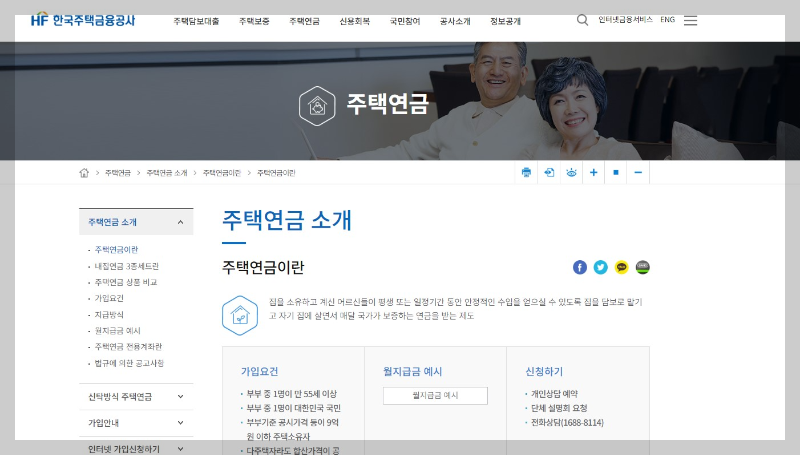The height and width of the screenshot is (455, 800).
Task: Open the hamburger menu icon
Action: (x=690, y=20)
